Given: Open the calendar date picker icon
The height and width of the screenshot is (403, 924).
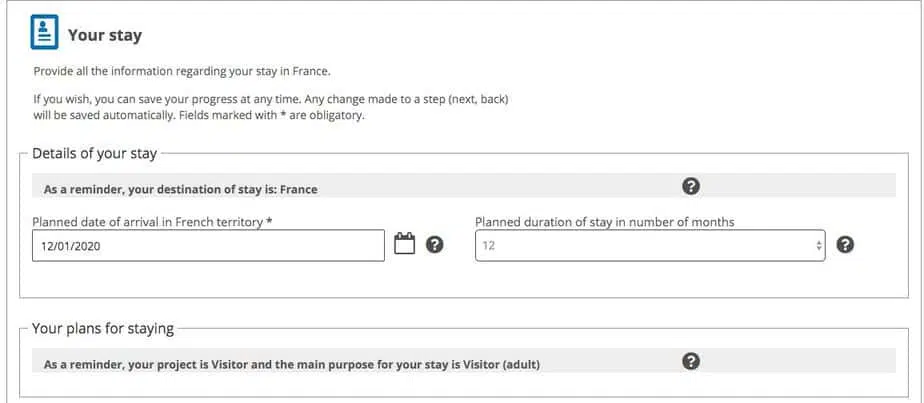Looking at the screenshot, I should [x=404, y=244].
